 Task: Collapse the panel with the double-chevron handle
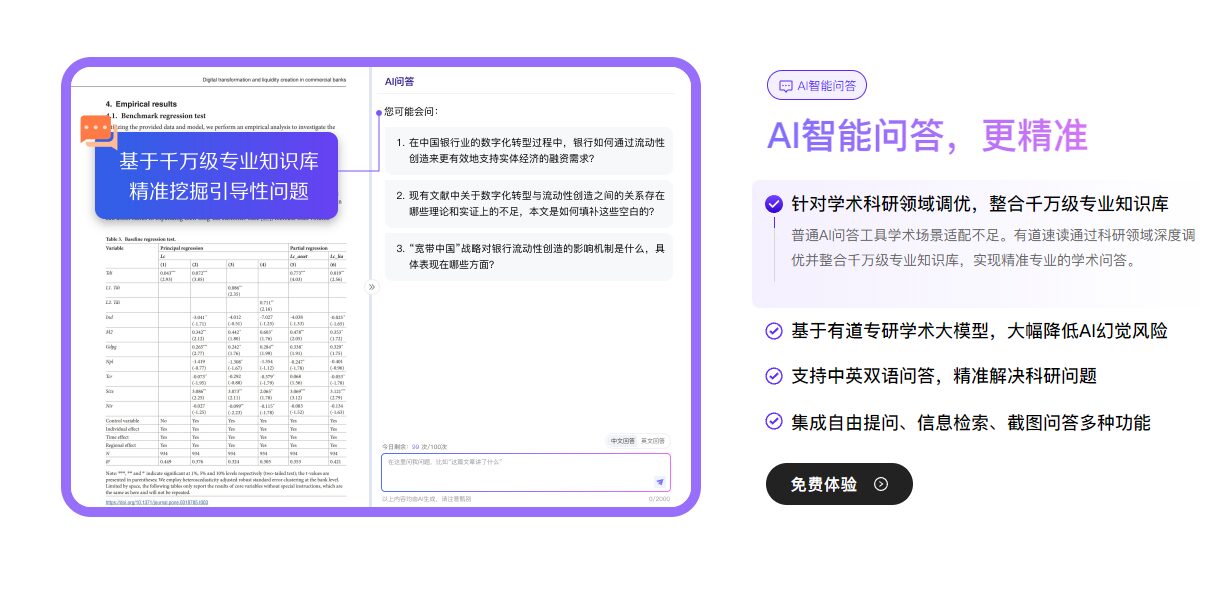tap(371, 287)
